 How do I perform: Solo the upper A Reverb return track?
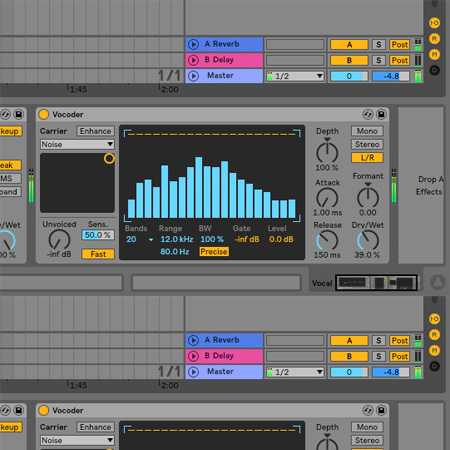coord(378,44)
